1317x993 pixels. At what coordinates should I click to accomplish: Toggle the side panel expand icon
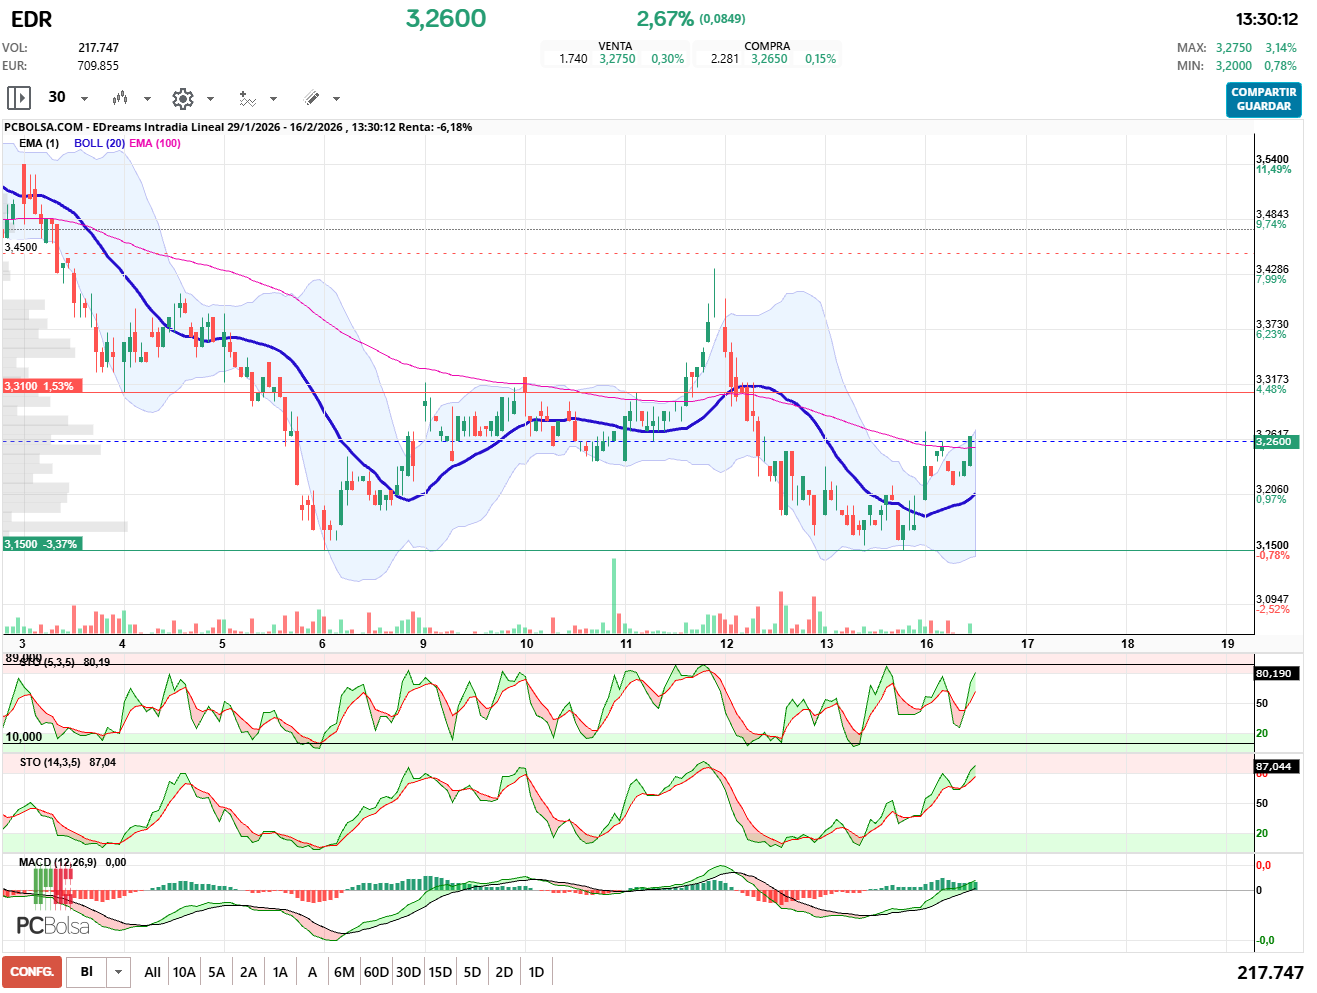(x=18, y=98)
